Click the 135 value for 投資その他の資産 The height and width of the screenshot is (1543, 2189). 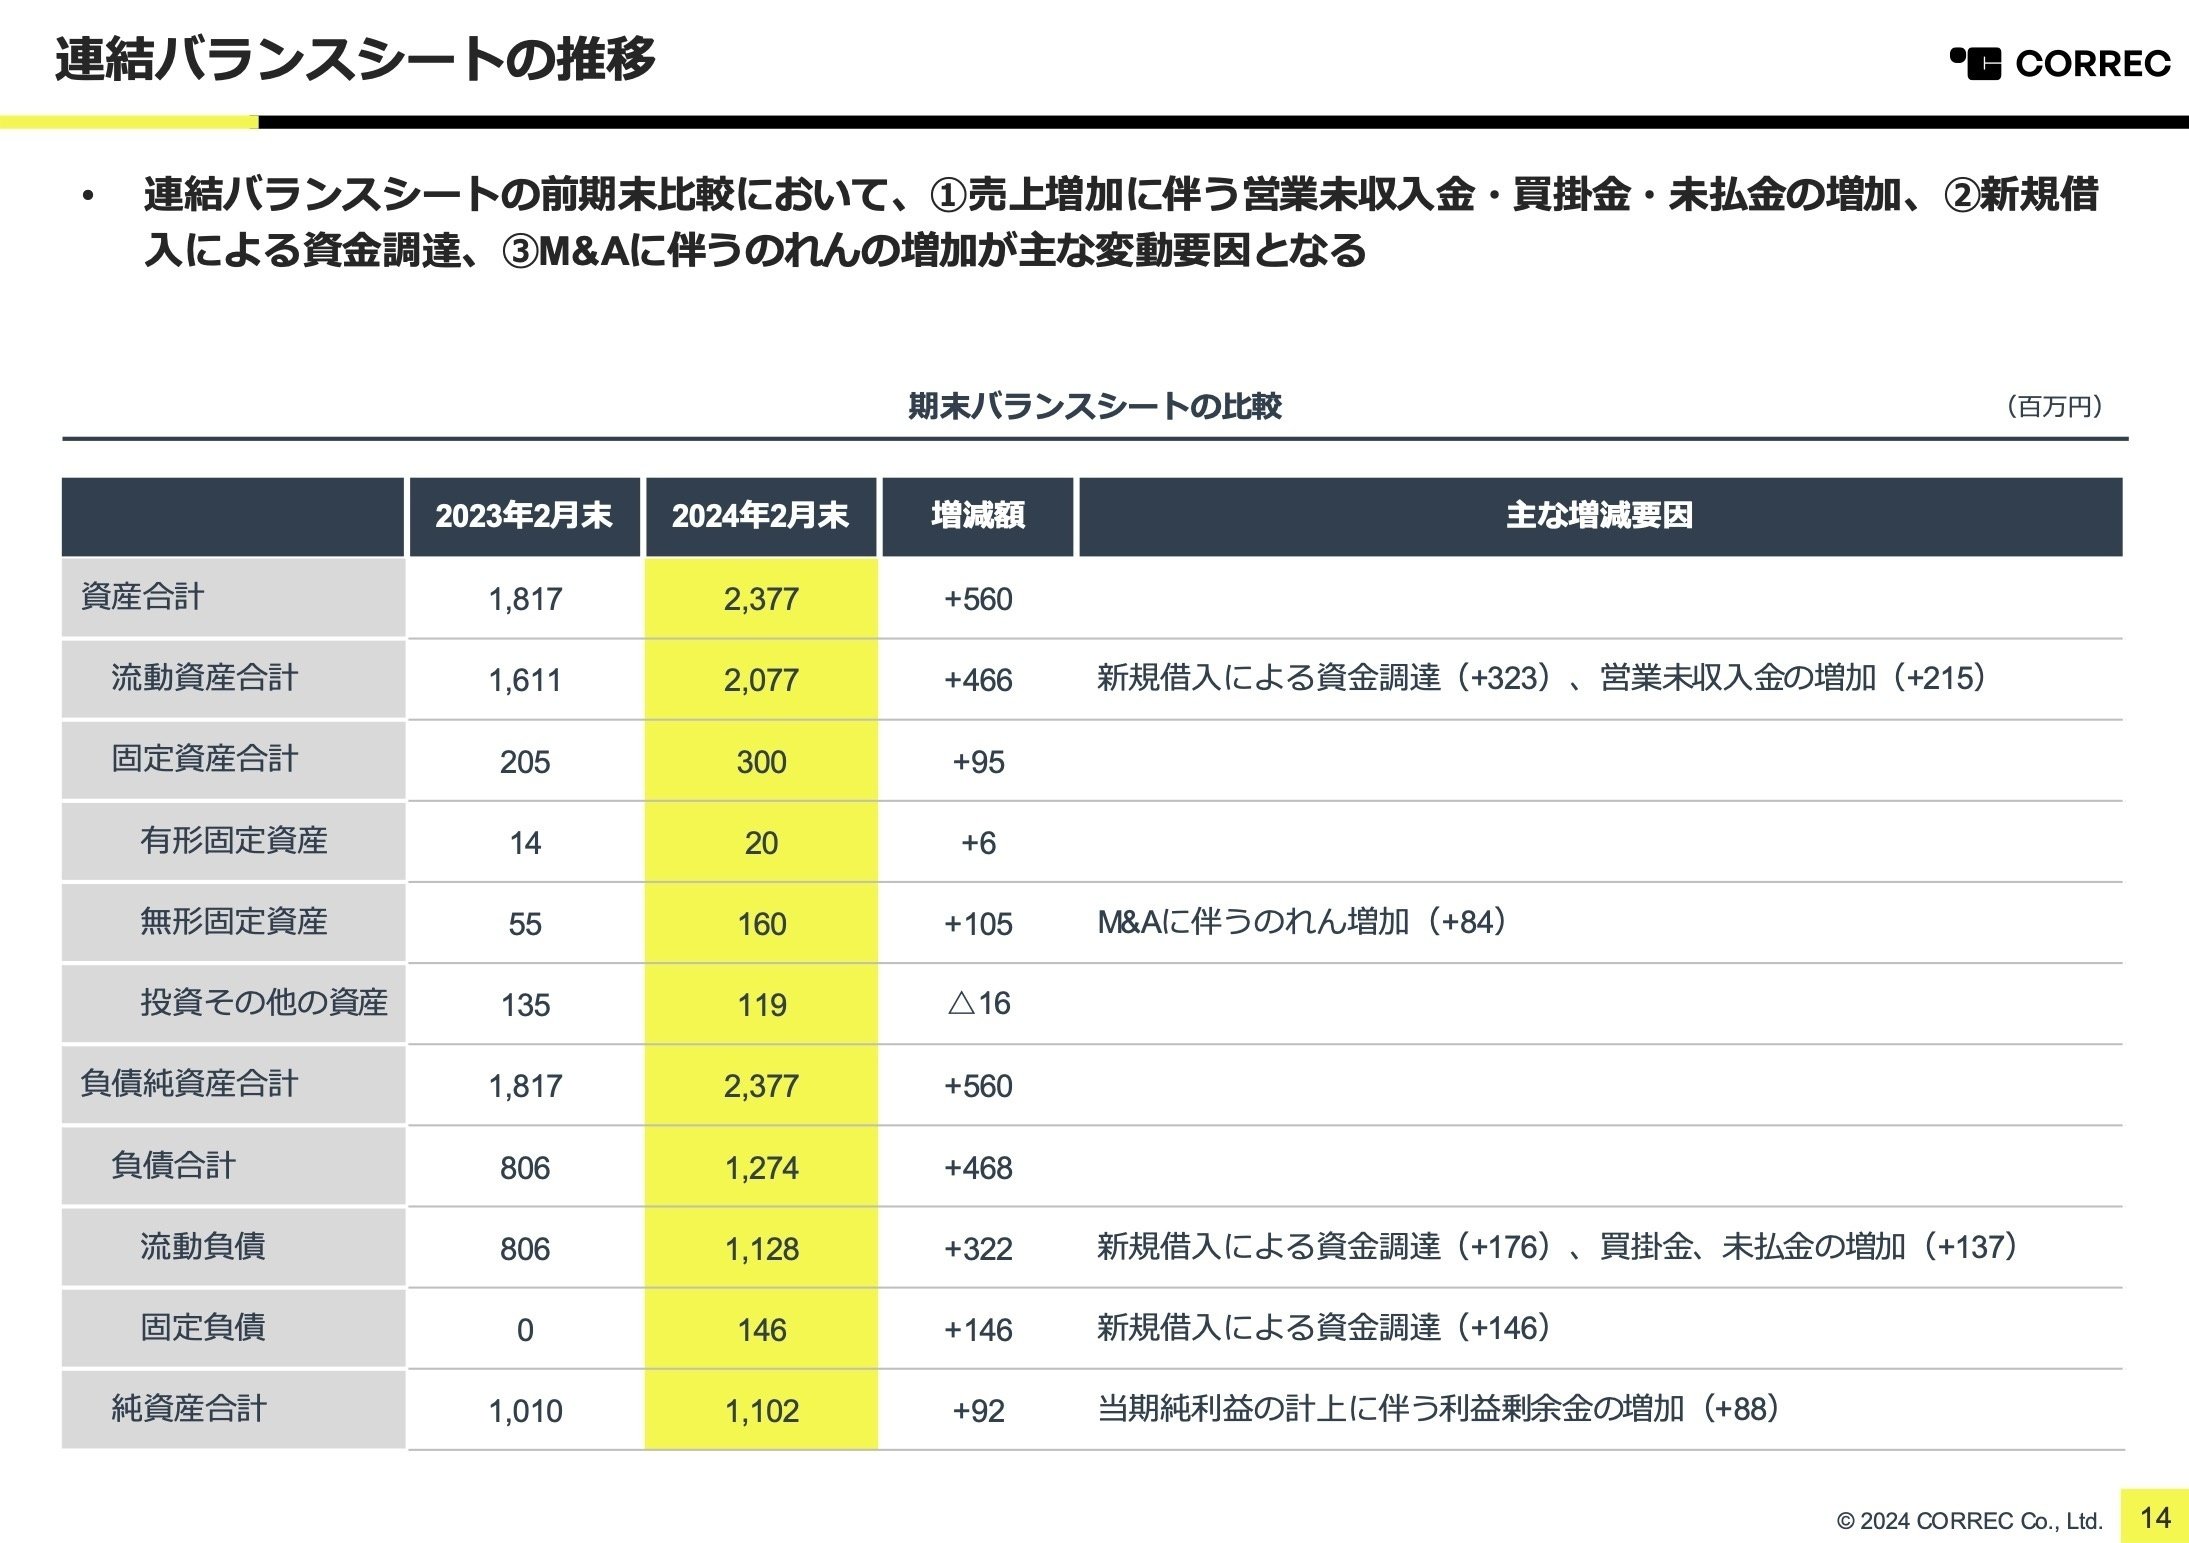(x=525, y=1006)
